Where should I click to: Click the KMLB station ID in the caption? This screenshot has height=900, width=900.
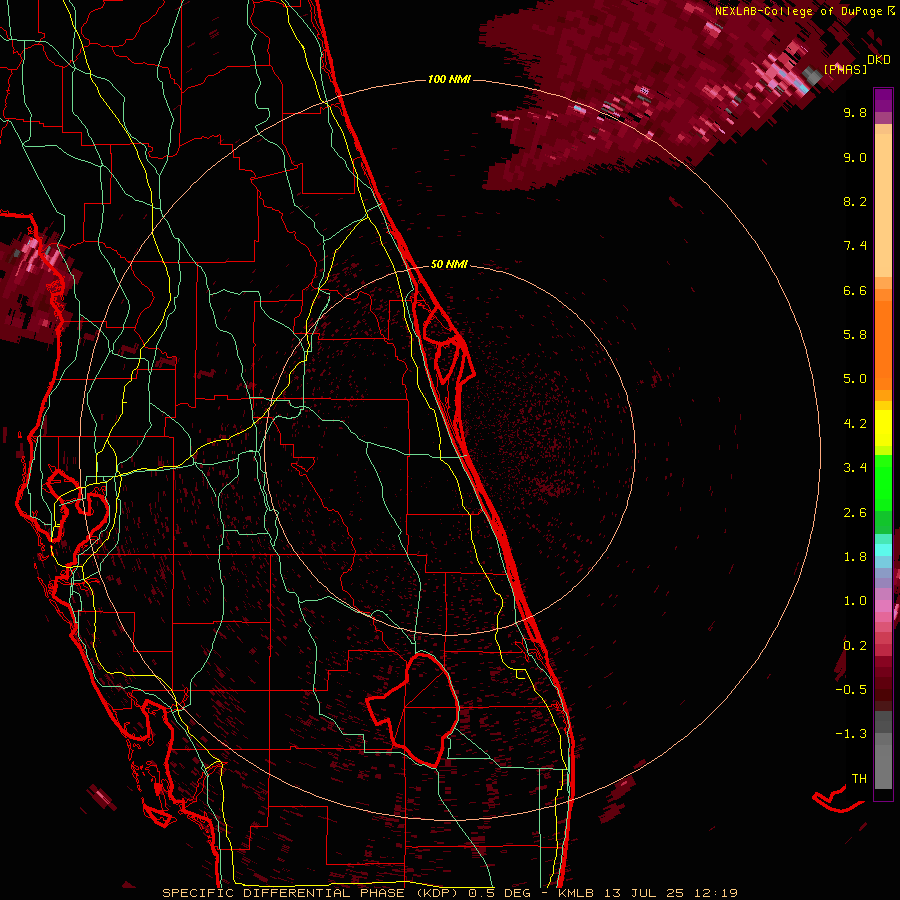coord(575,893)
